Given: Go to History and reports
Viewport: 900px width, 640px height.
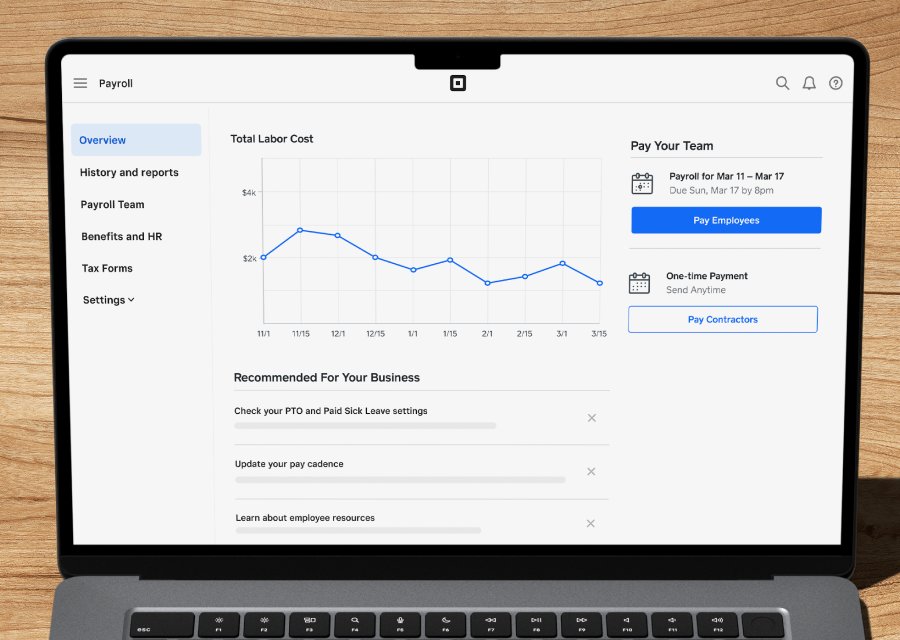Looking at the screenshot, I should 129,172.
